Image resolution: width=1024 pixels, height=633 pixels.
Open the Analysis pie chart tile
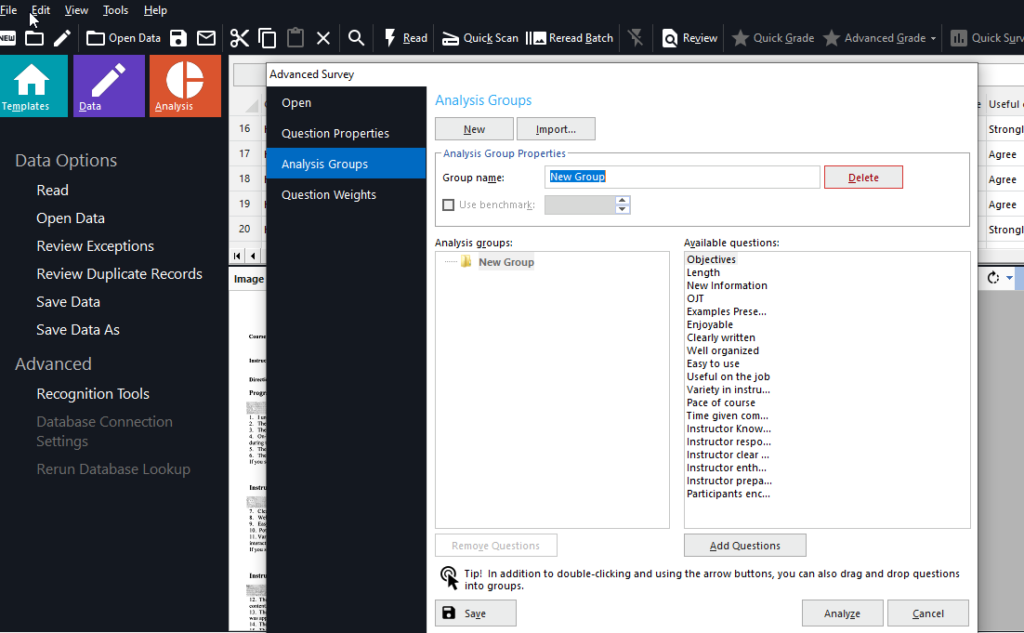185,86
